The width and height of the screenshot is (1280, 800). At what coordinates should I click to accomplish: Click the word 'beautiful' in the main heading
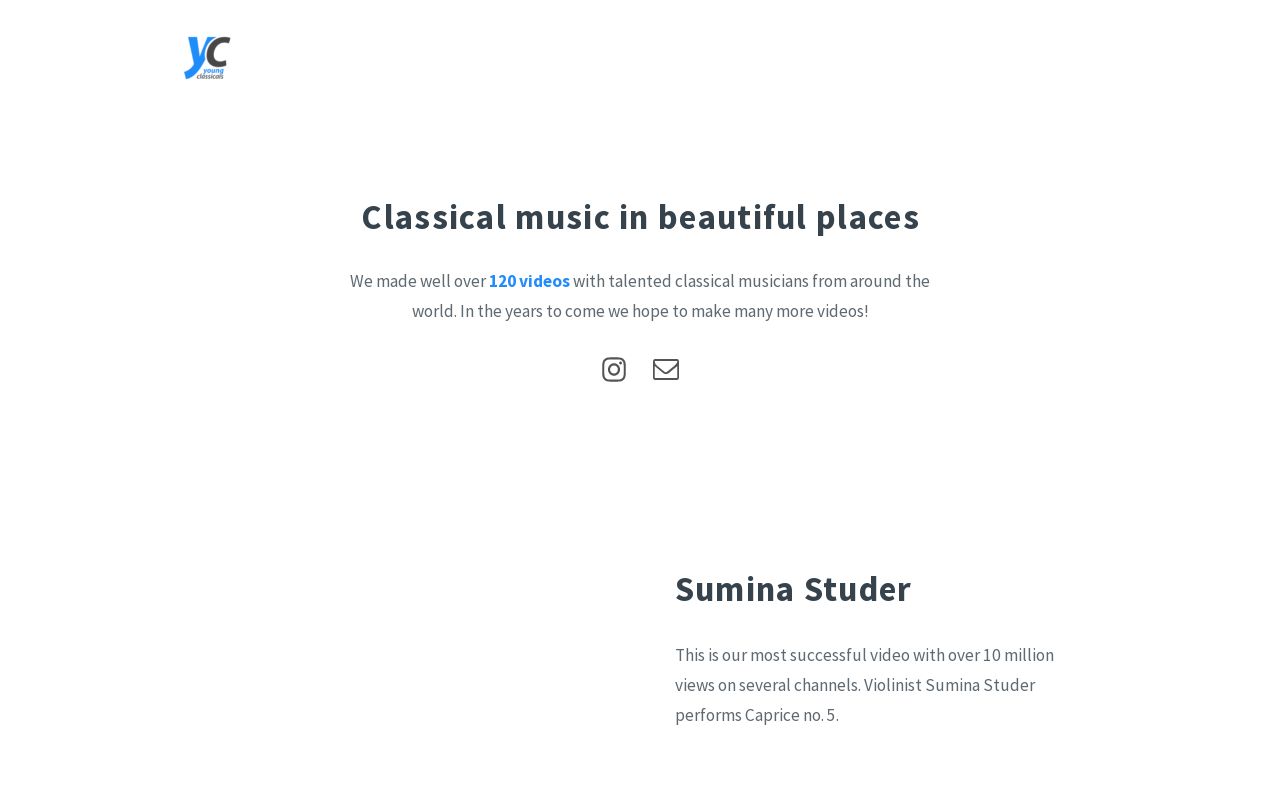click(x=732, y=217)
